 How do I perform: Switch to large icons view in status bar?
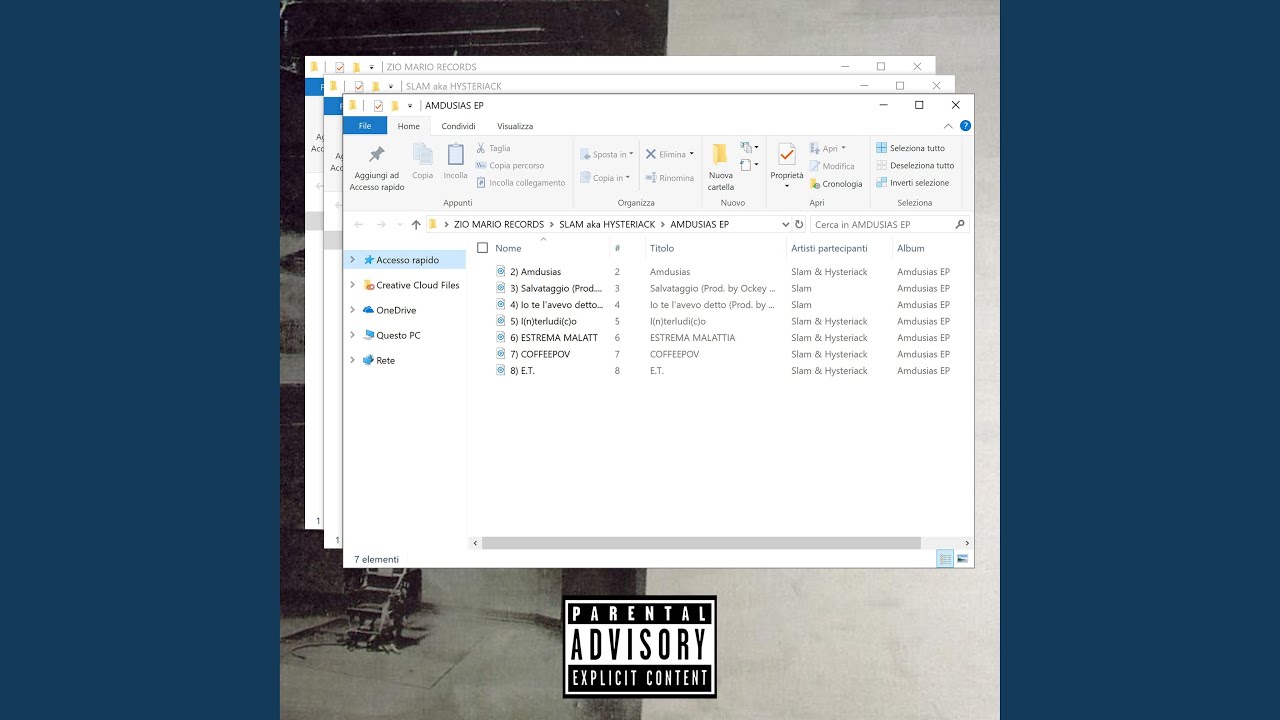(962, 559)
